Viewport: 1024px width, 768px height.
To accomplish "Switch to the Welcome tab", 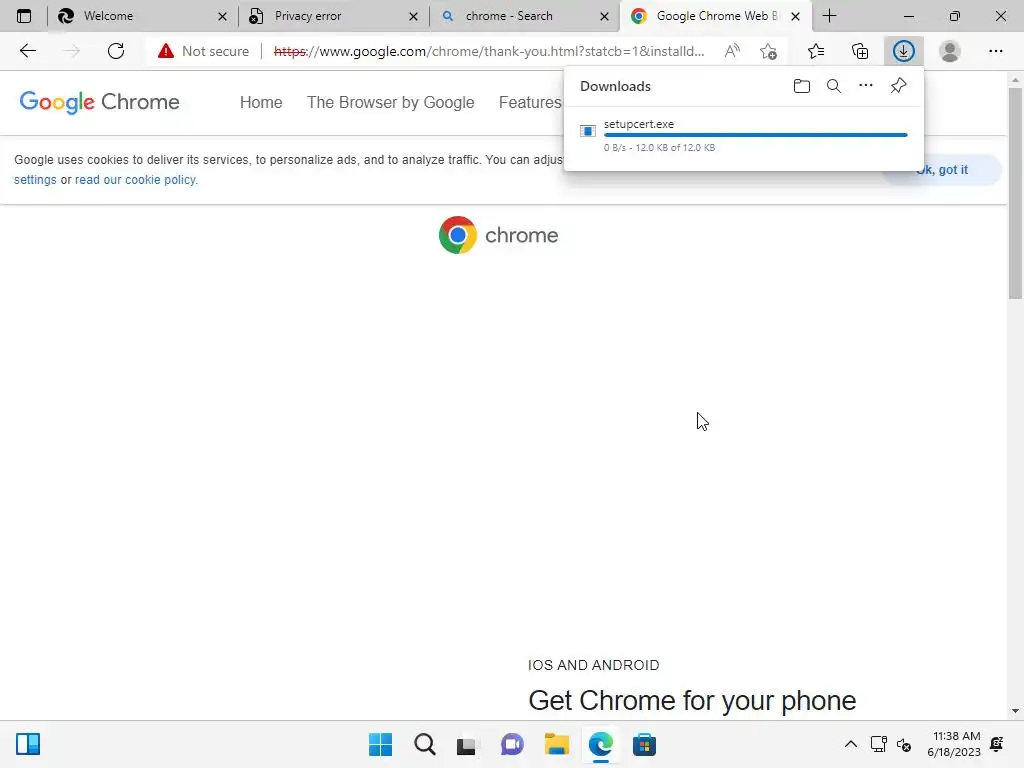I will 141,16.
